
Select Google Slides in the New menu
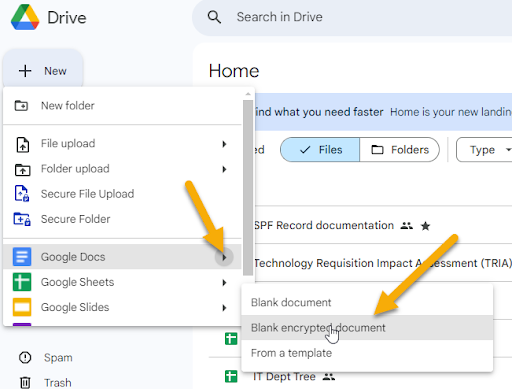pyautogui.click(x=122, y=307)
